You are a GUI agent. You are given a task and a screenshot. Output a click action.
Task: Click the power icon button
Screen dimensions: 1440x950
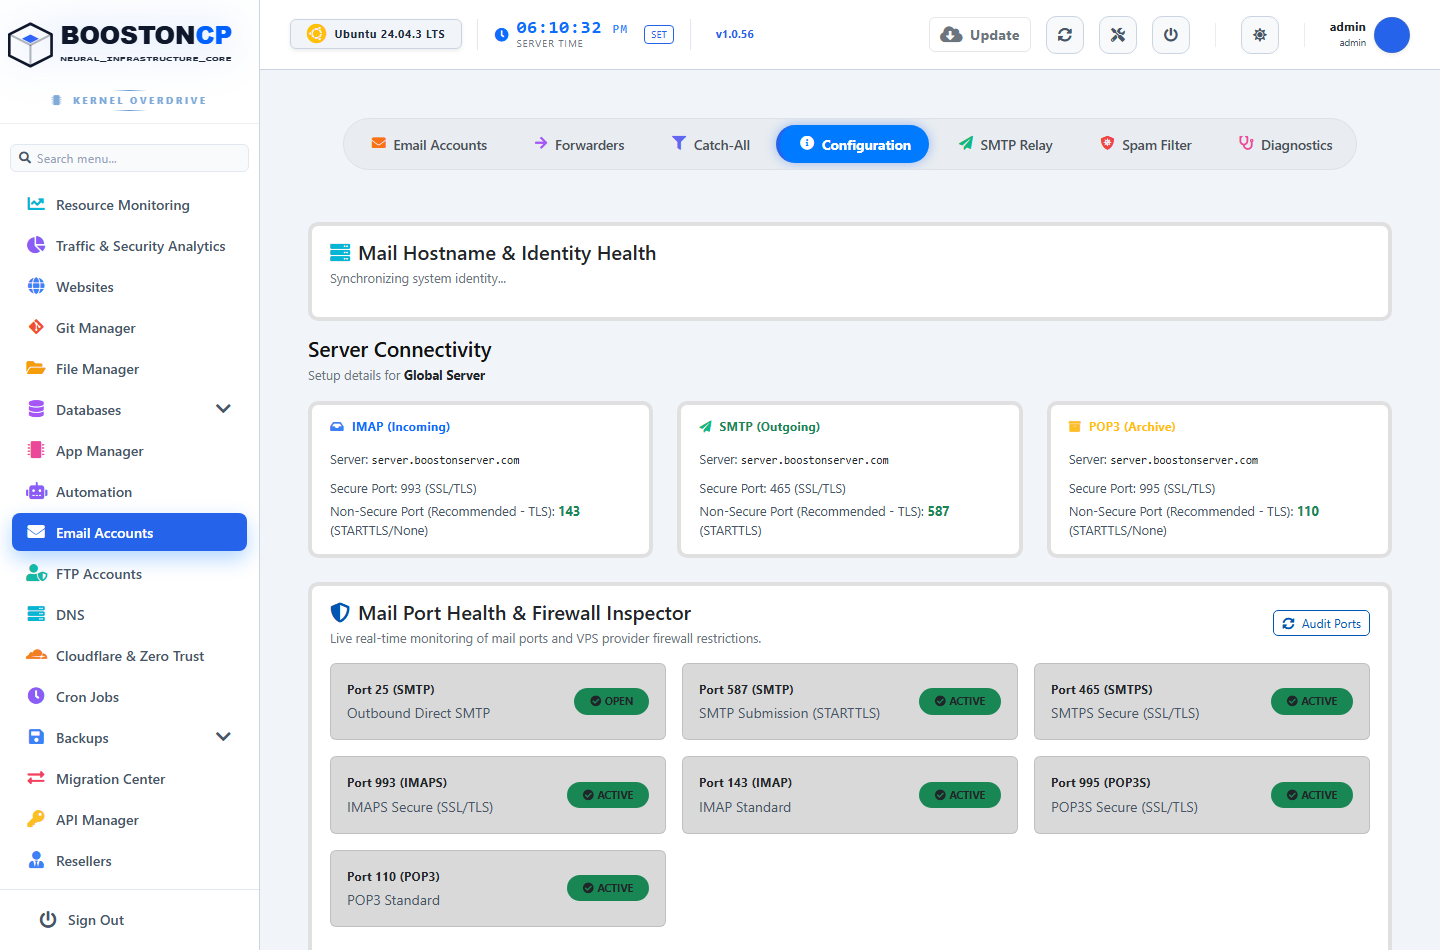(x=1171, y=35)
